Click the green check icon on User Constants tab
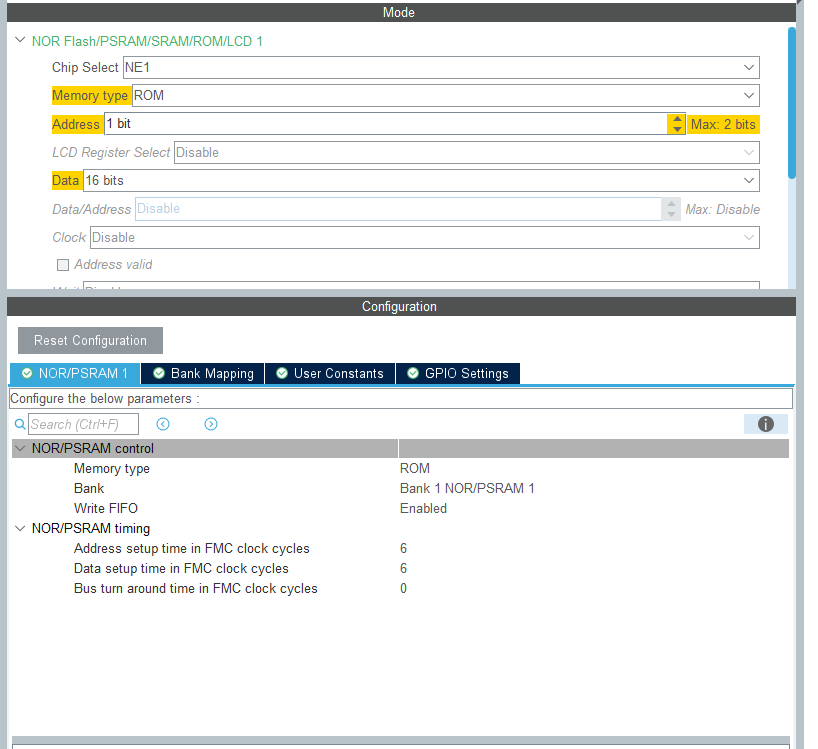This screenshot has width=818, height=749. pos(282,373)
